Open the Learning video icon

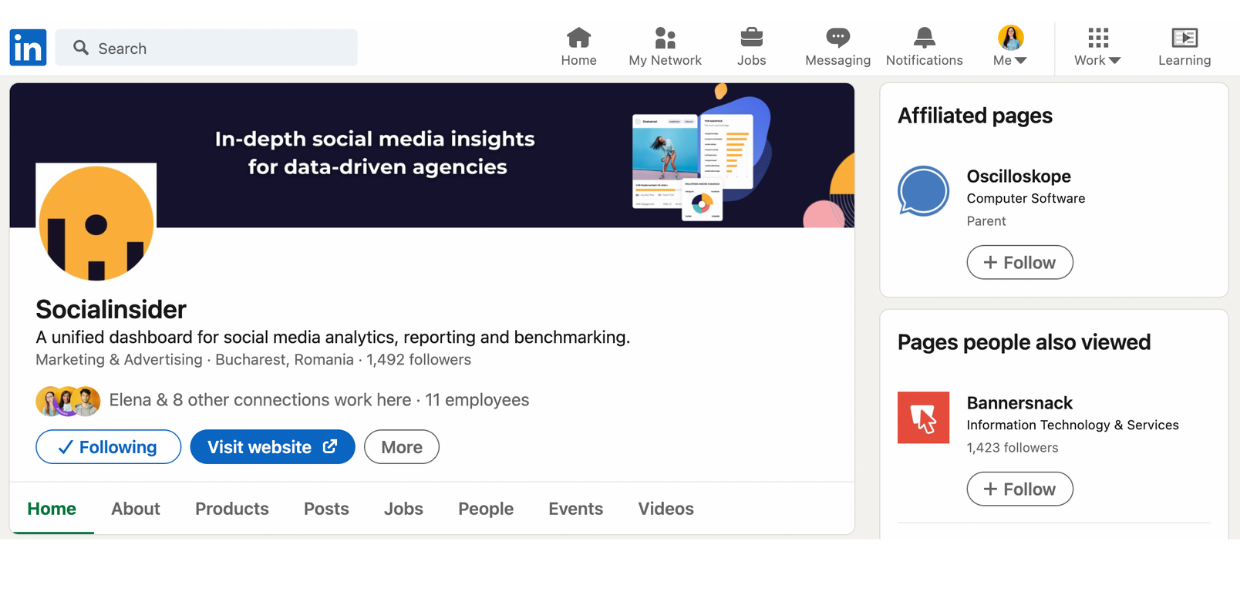click(1185, 38)
